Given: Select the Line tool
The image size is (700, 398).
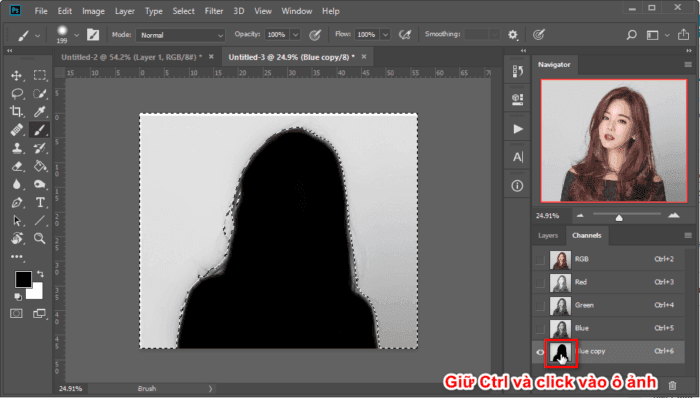Looking at the screenshot, I should click(x=40, y=220).
